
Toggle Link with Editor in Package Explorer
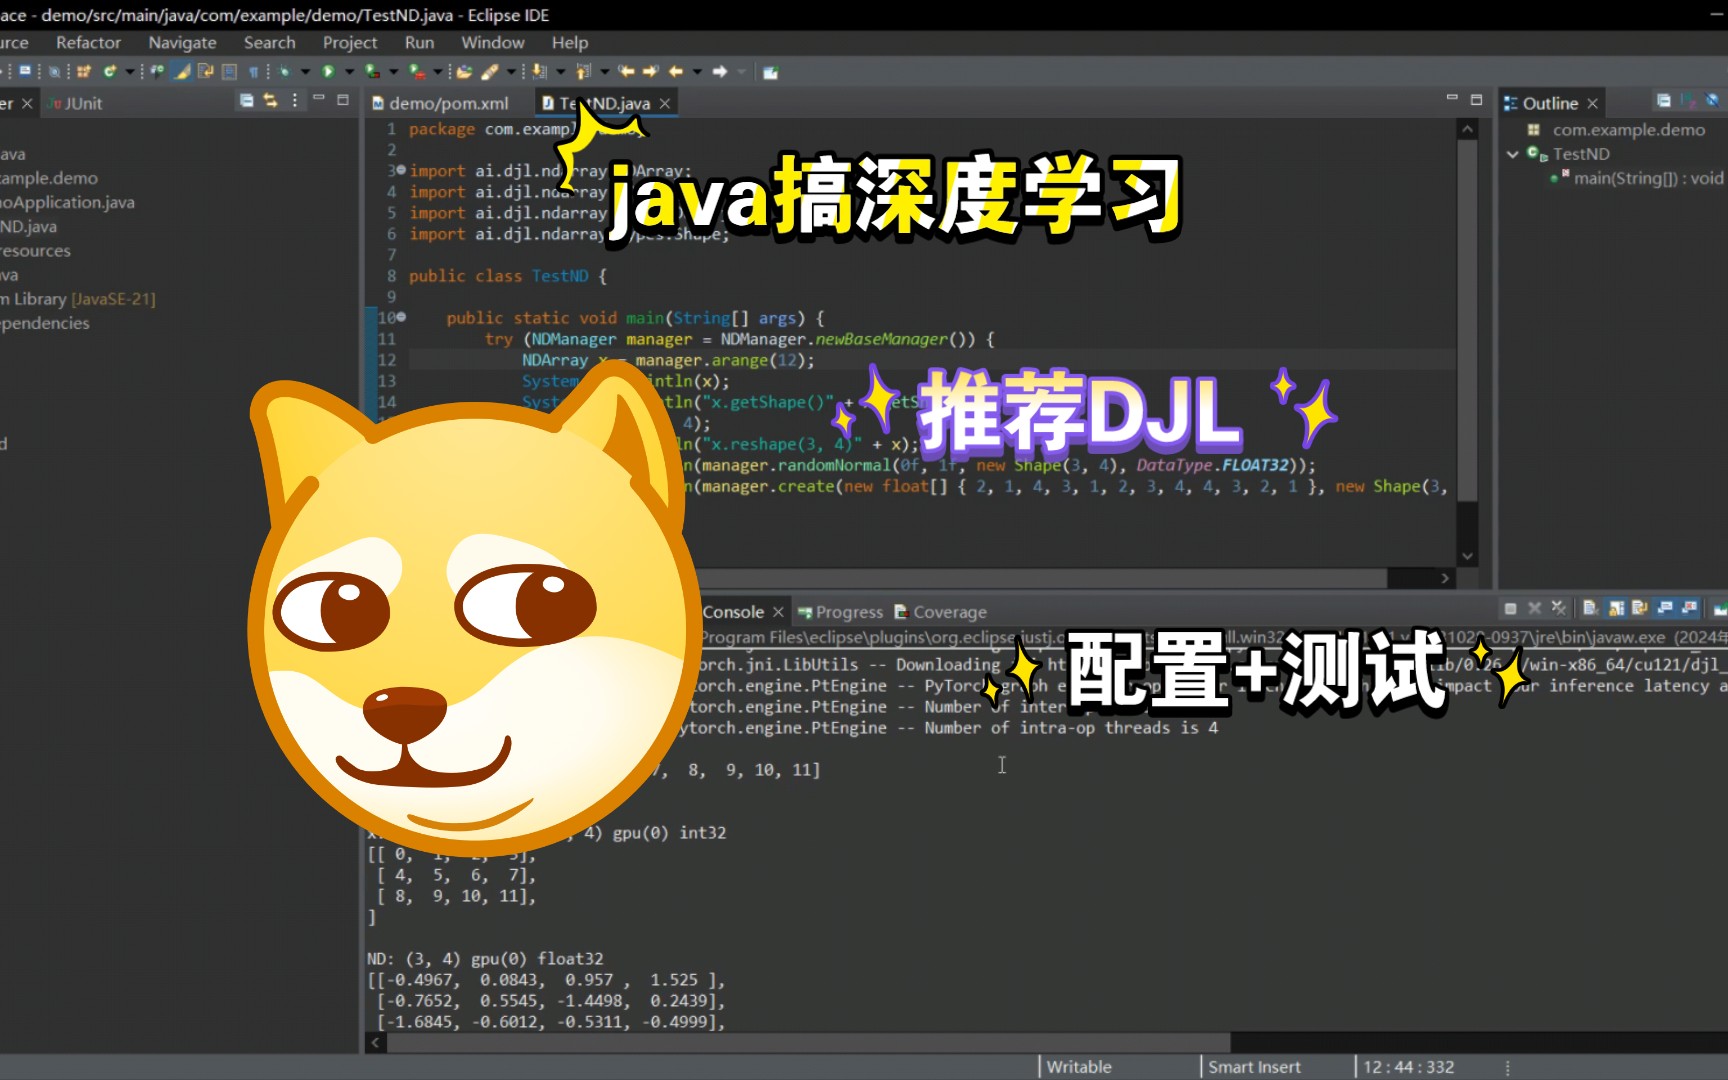270,100
